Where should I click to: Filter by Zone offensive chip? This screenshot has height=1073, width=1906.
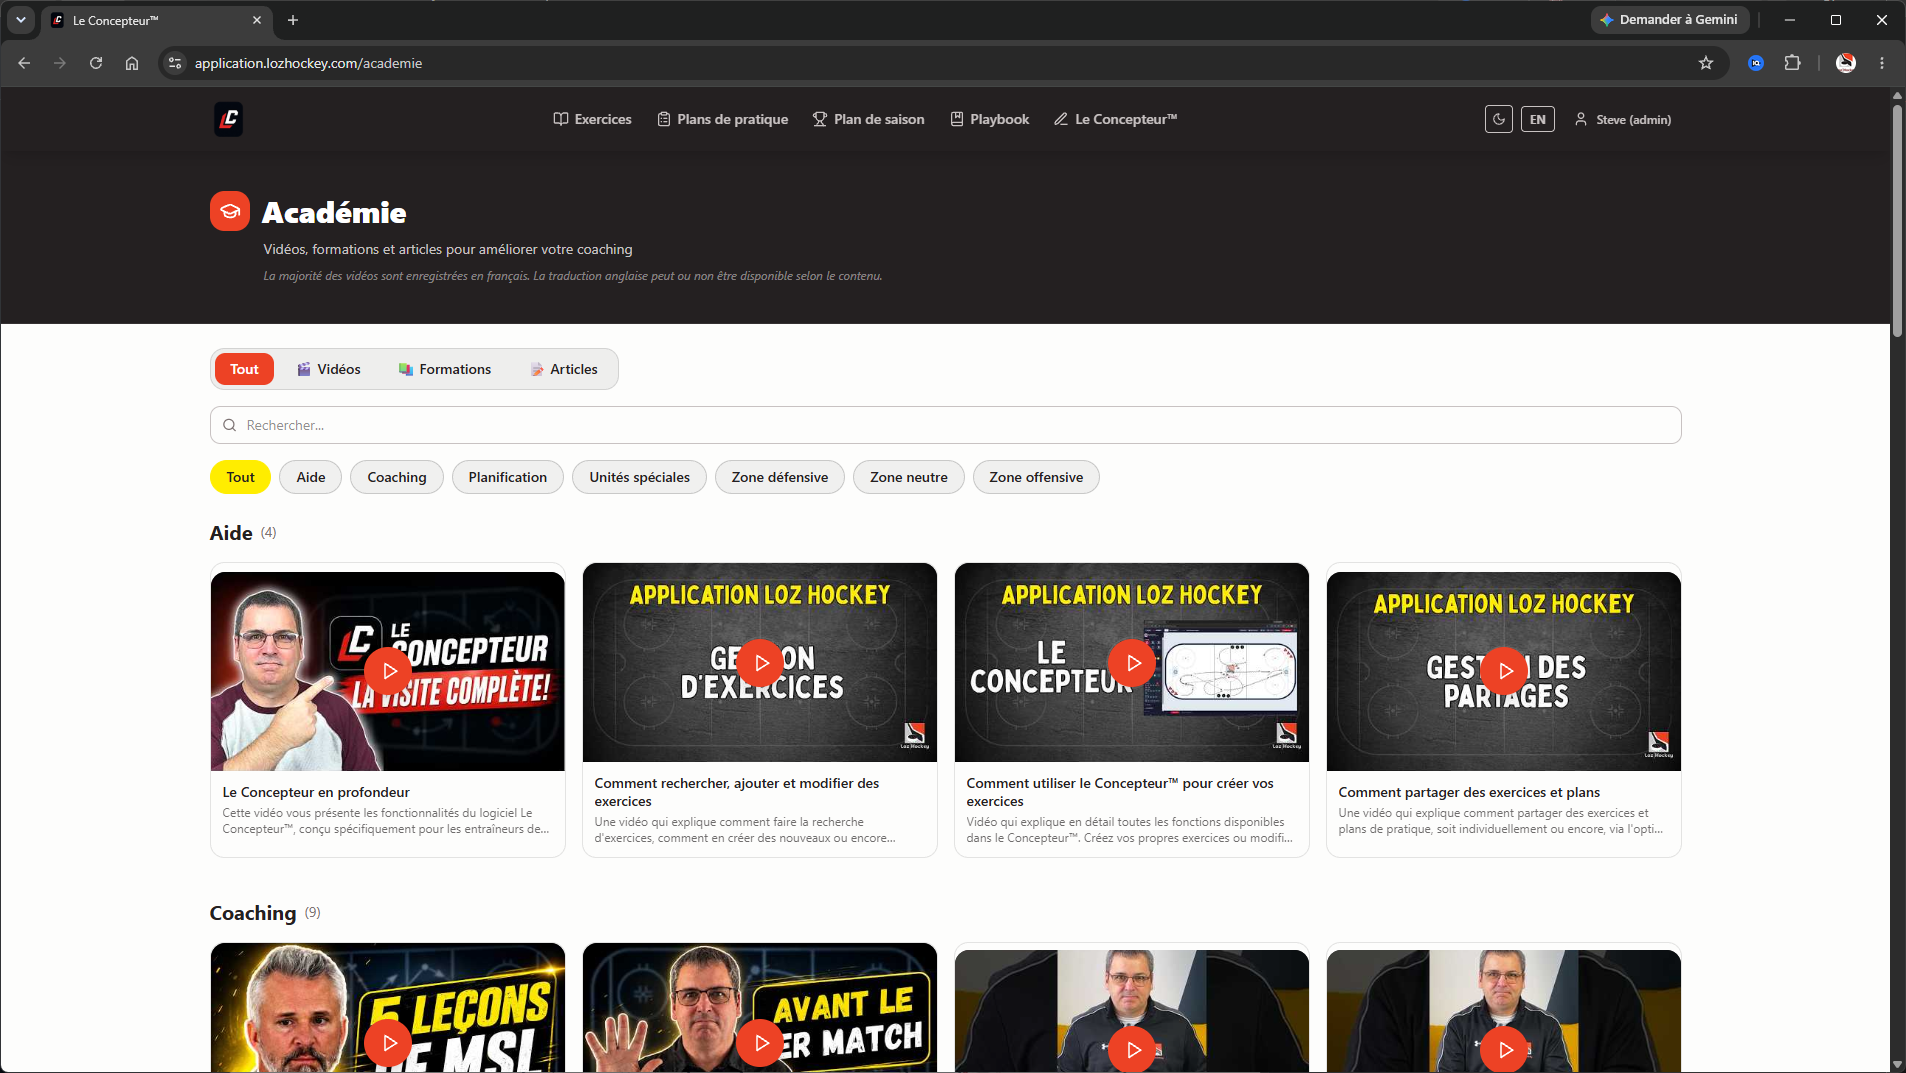[x=1036, y=477]
